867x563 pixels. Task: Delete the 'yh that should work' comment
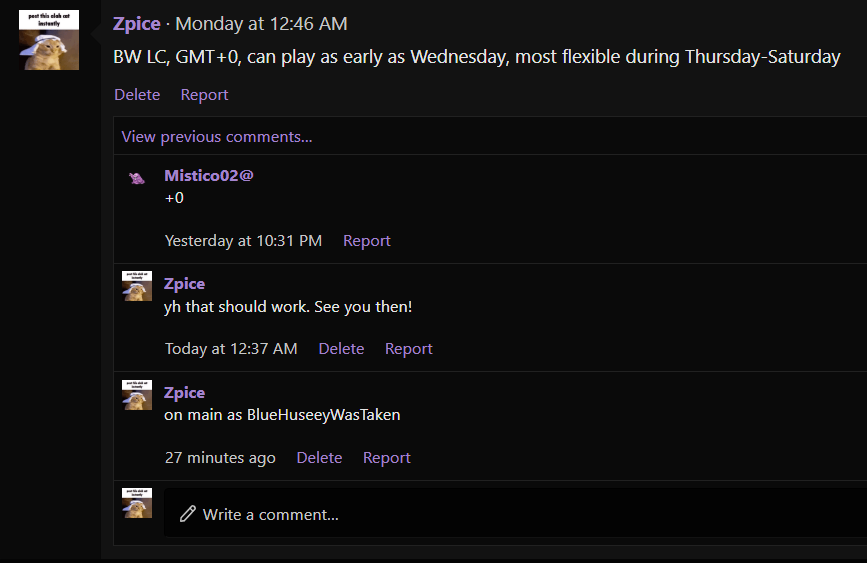[341, 349]
